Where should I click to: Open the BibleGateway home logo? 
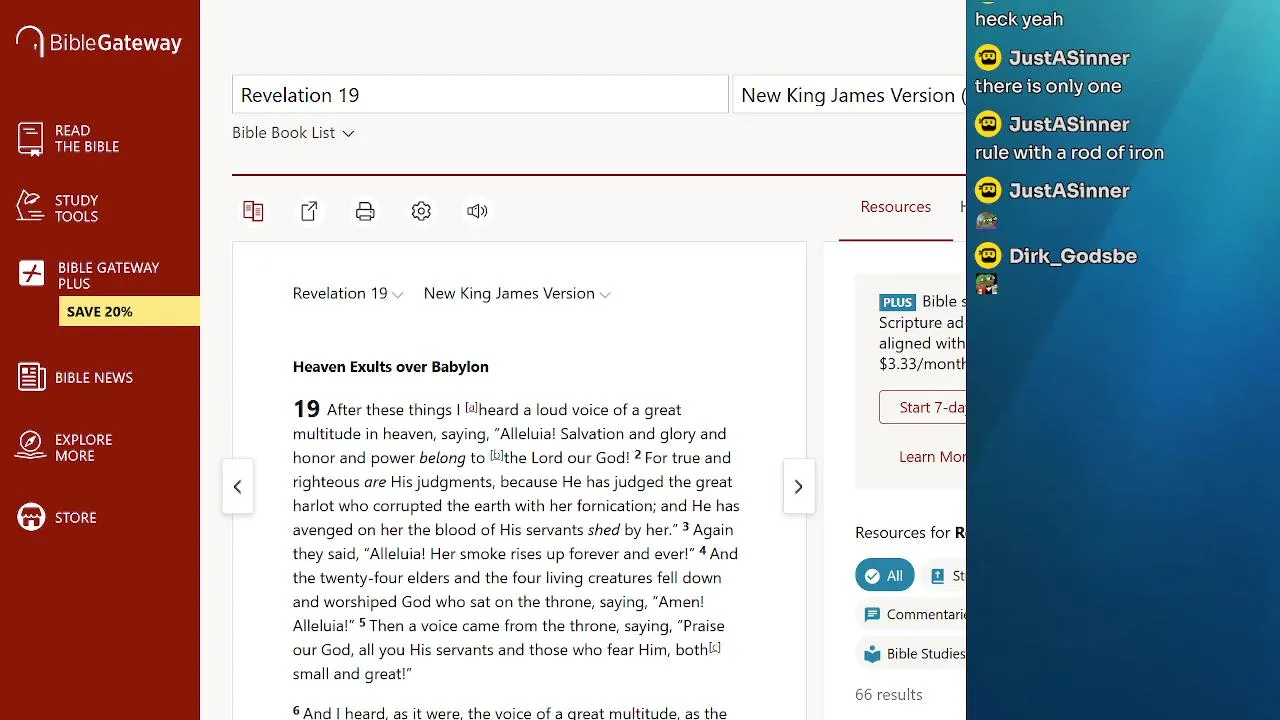pos(99,42)
